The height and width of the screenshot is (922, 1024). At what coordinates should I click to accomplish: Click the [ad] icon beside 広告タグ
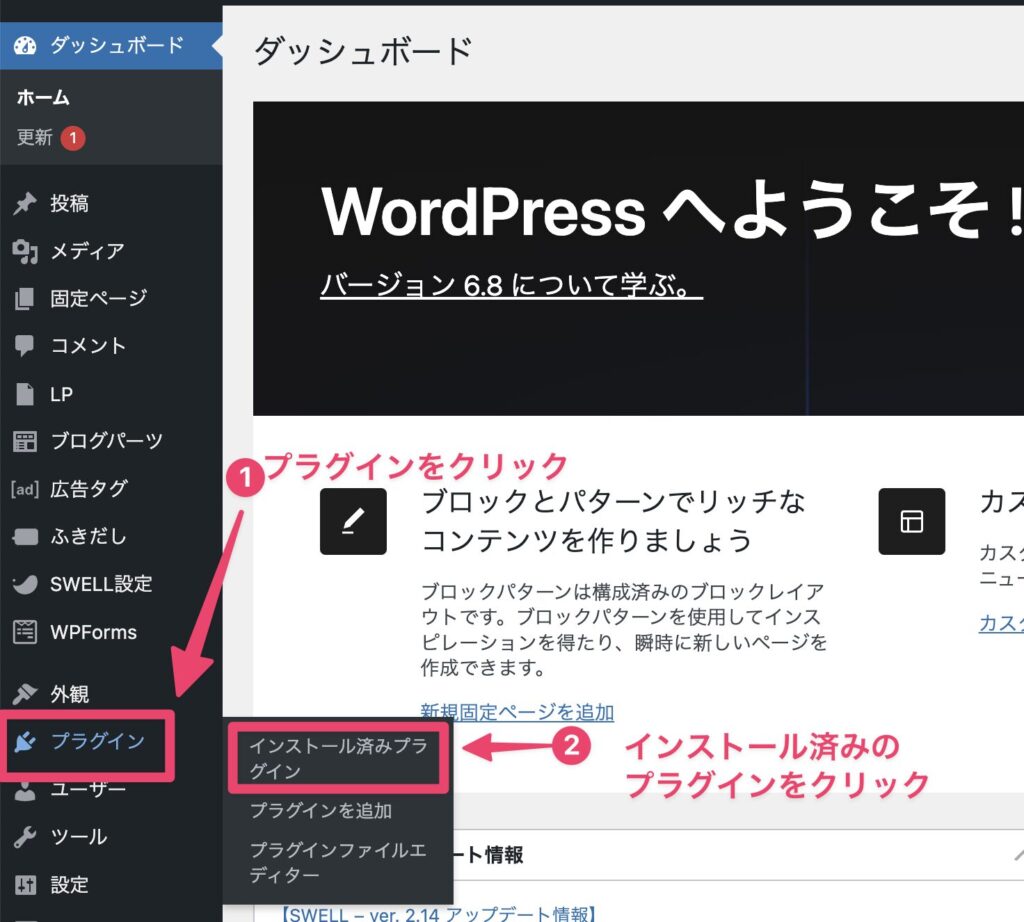[25, 489]
